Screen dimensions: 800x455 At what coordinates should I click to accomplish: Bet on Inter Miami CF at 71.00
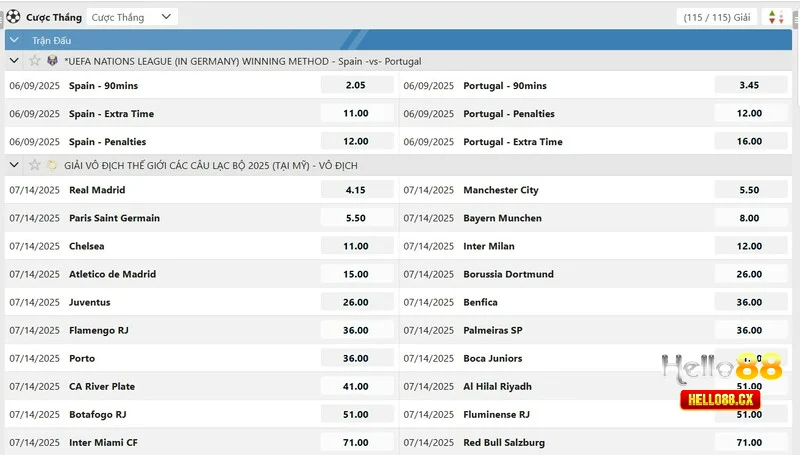356,442
